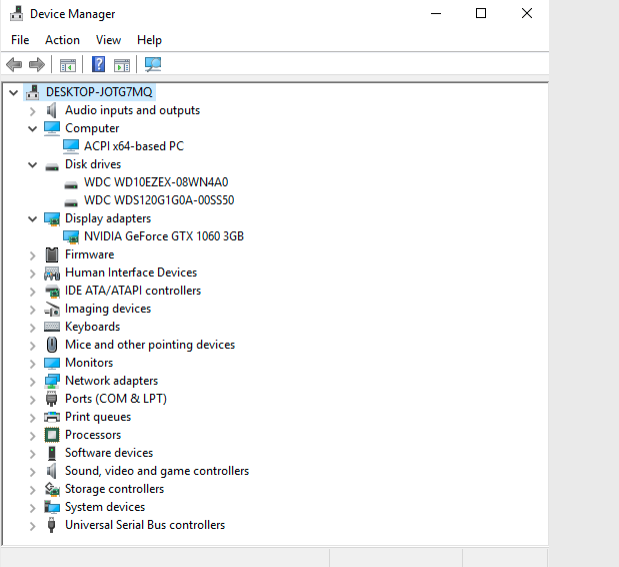Click the Mice and other pointing devices icon
Image resolution: width=619 pixels, height=567 pixels.
click(52, 345)
